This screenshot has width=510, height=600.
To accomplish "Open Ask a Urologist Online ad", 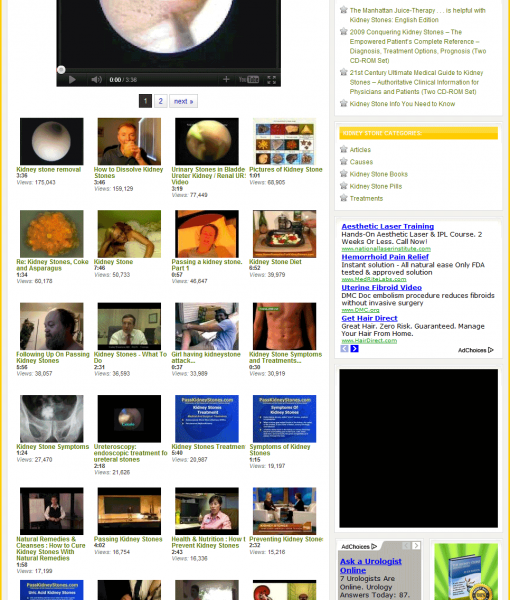I will click(x=371, y=566).
